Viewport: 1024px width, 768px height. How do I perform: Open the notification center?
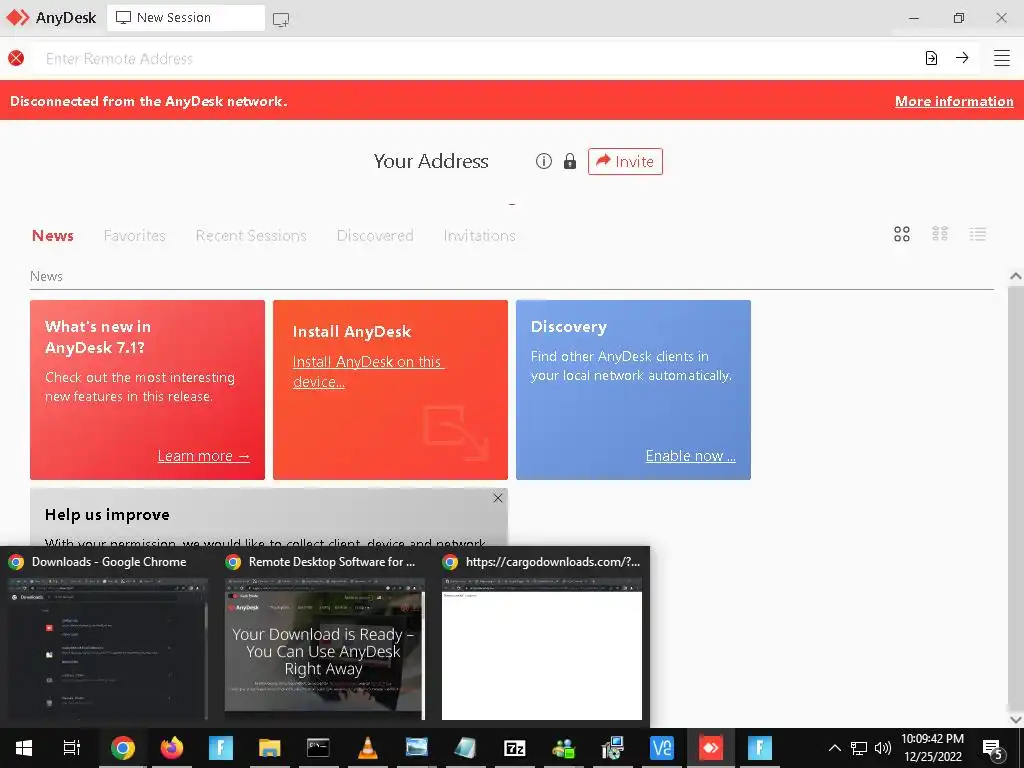tap(993, 748)
